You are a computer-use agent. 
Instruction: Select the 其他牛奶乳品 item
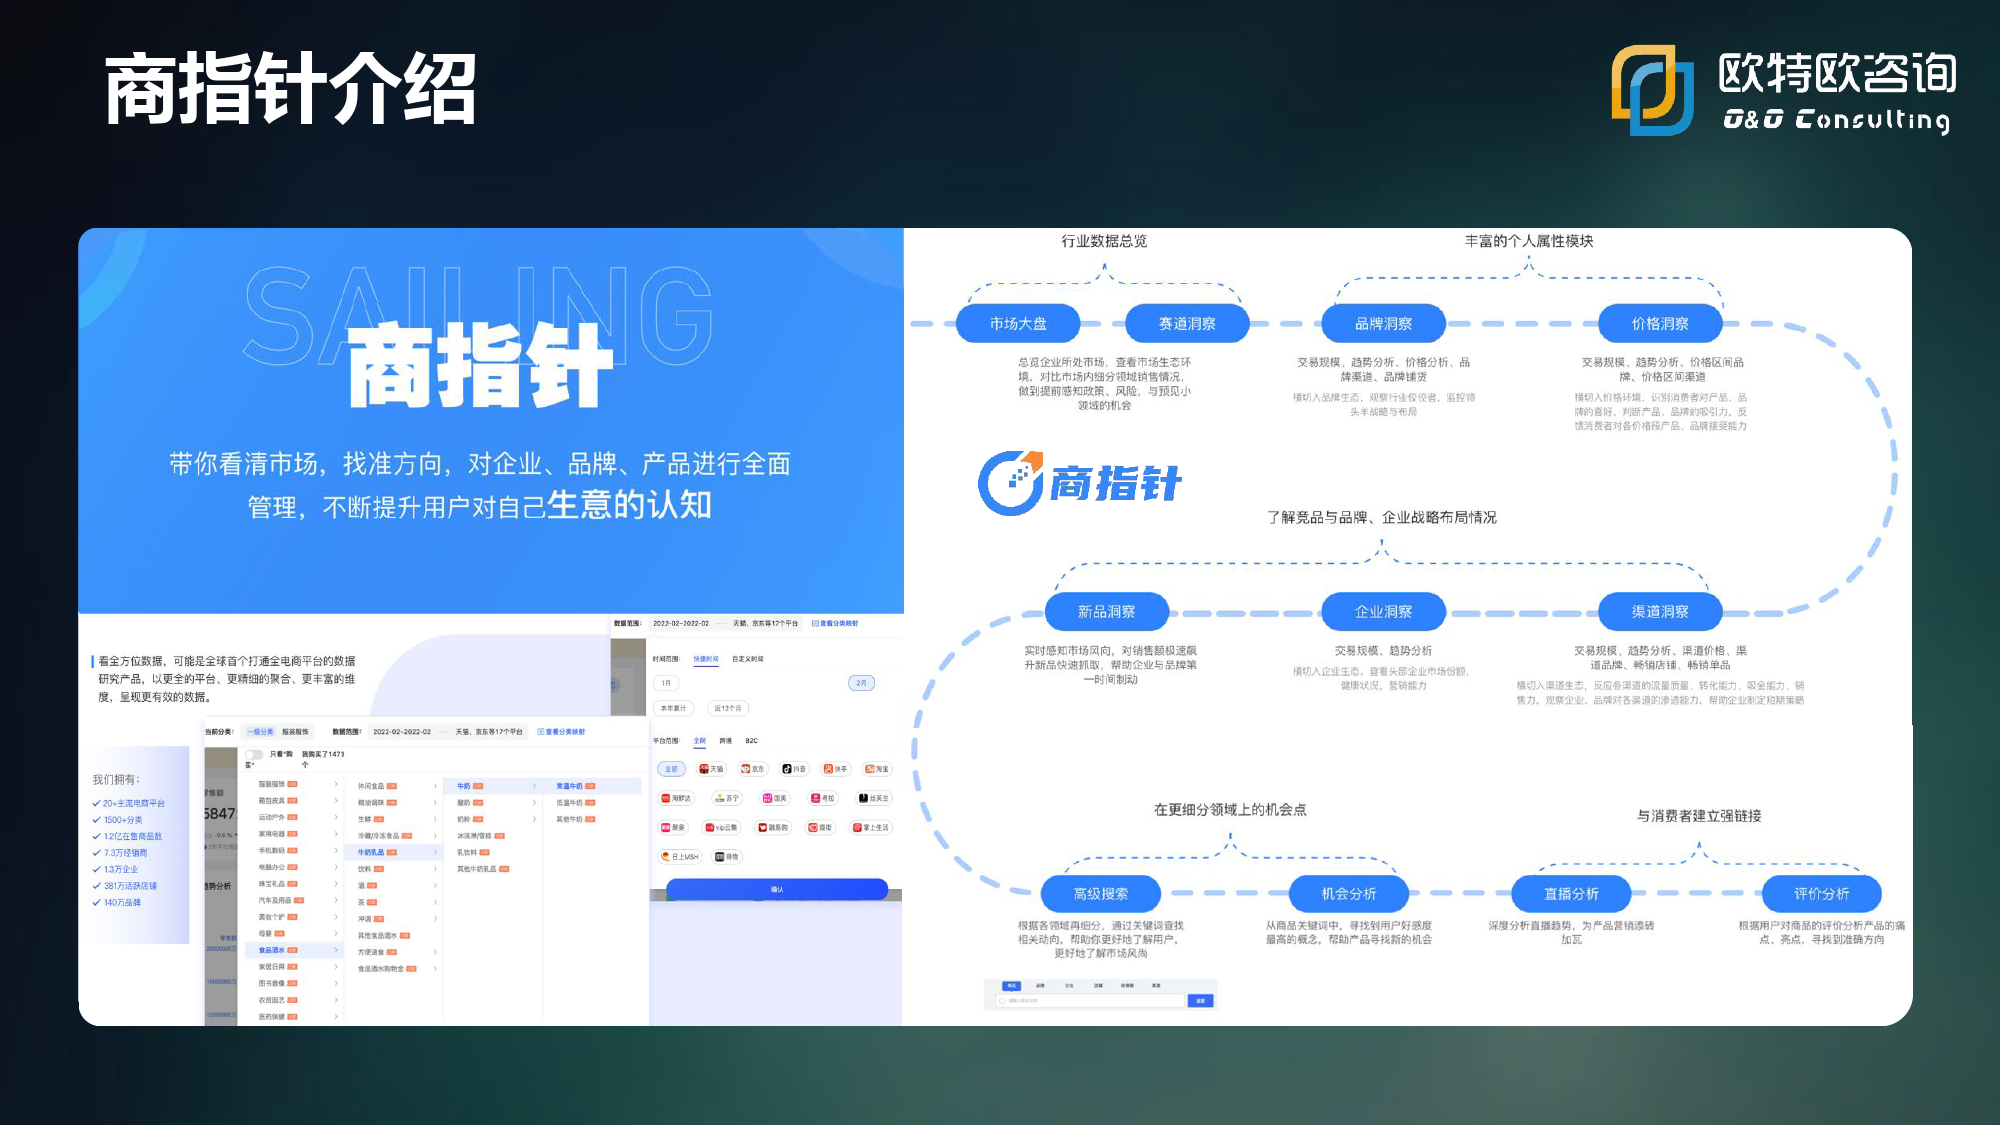click(x=483, y=869)
